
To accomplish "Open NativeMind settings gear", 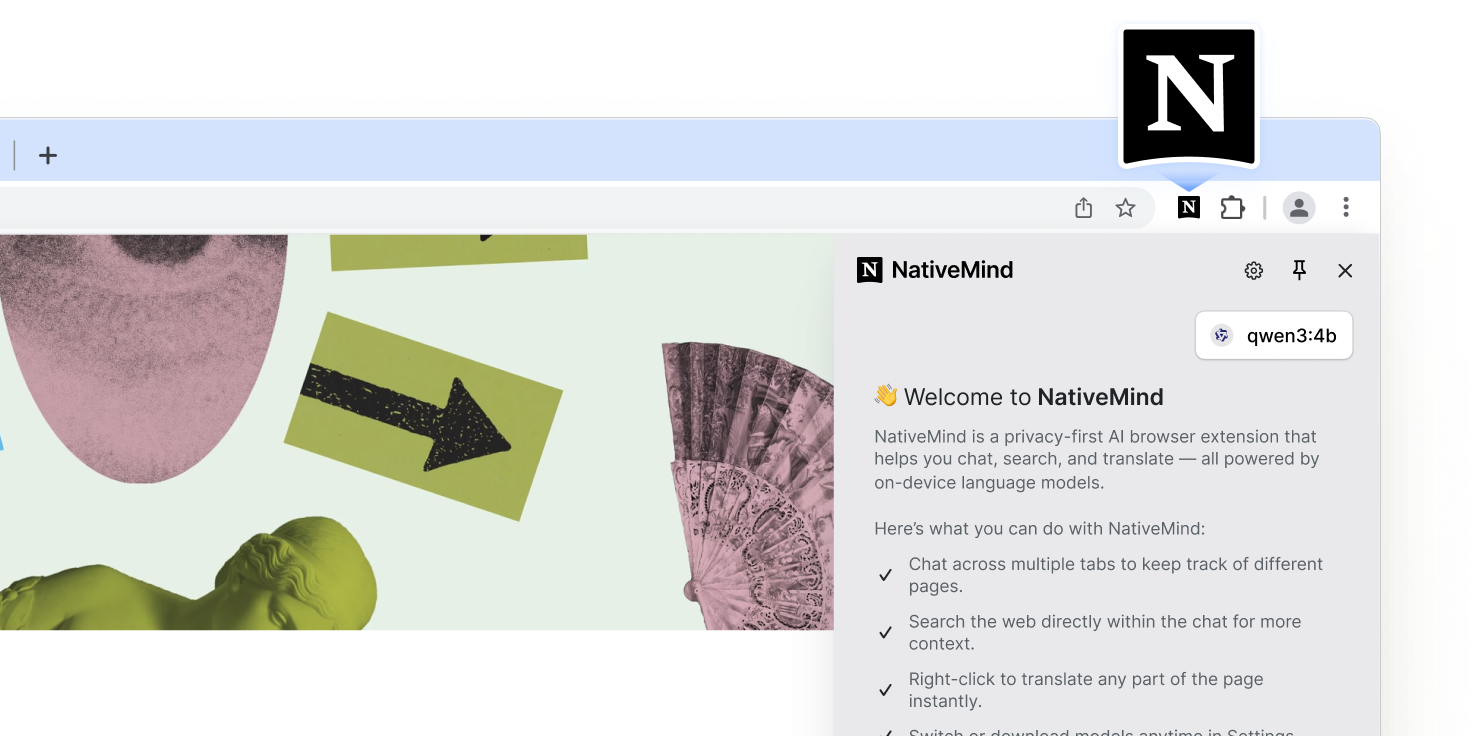I will tap(1254, 270).
